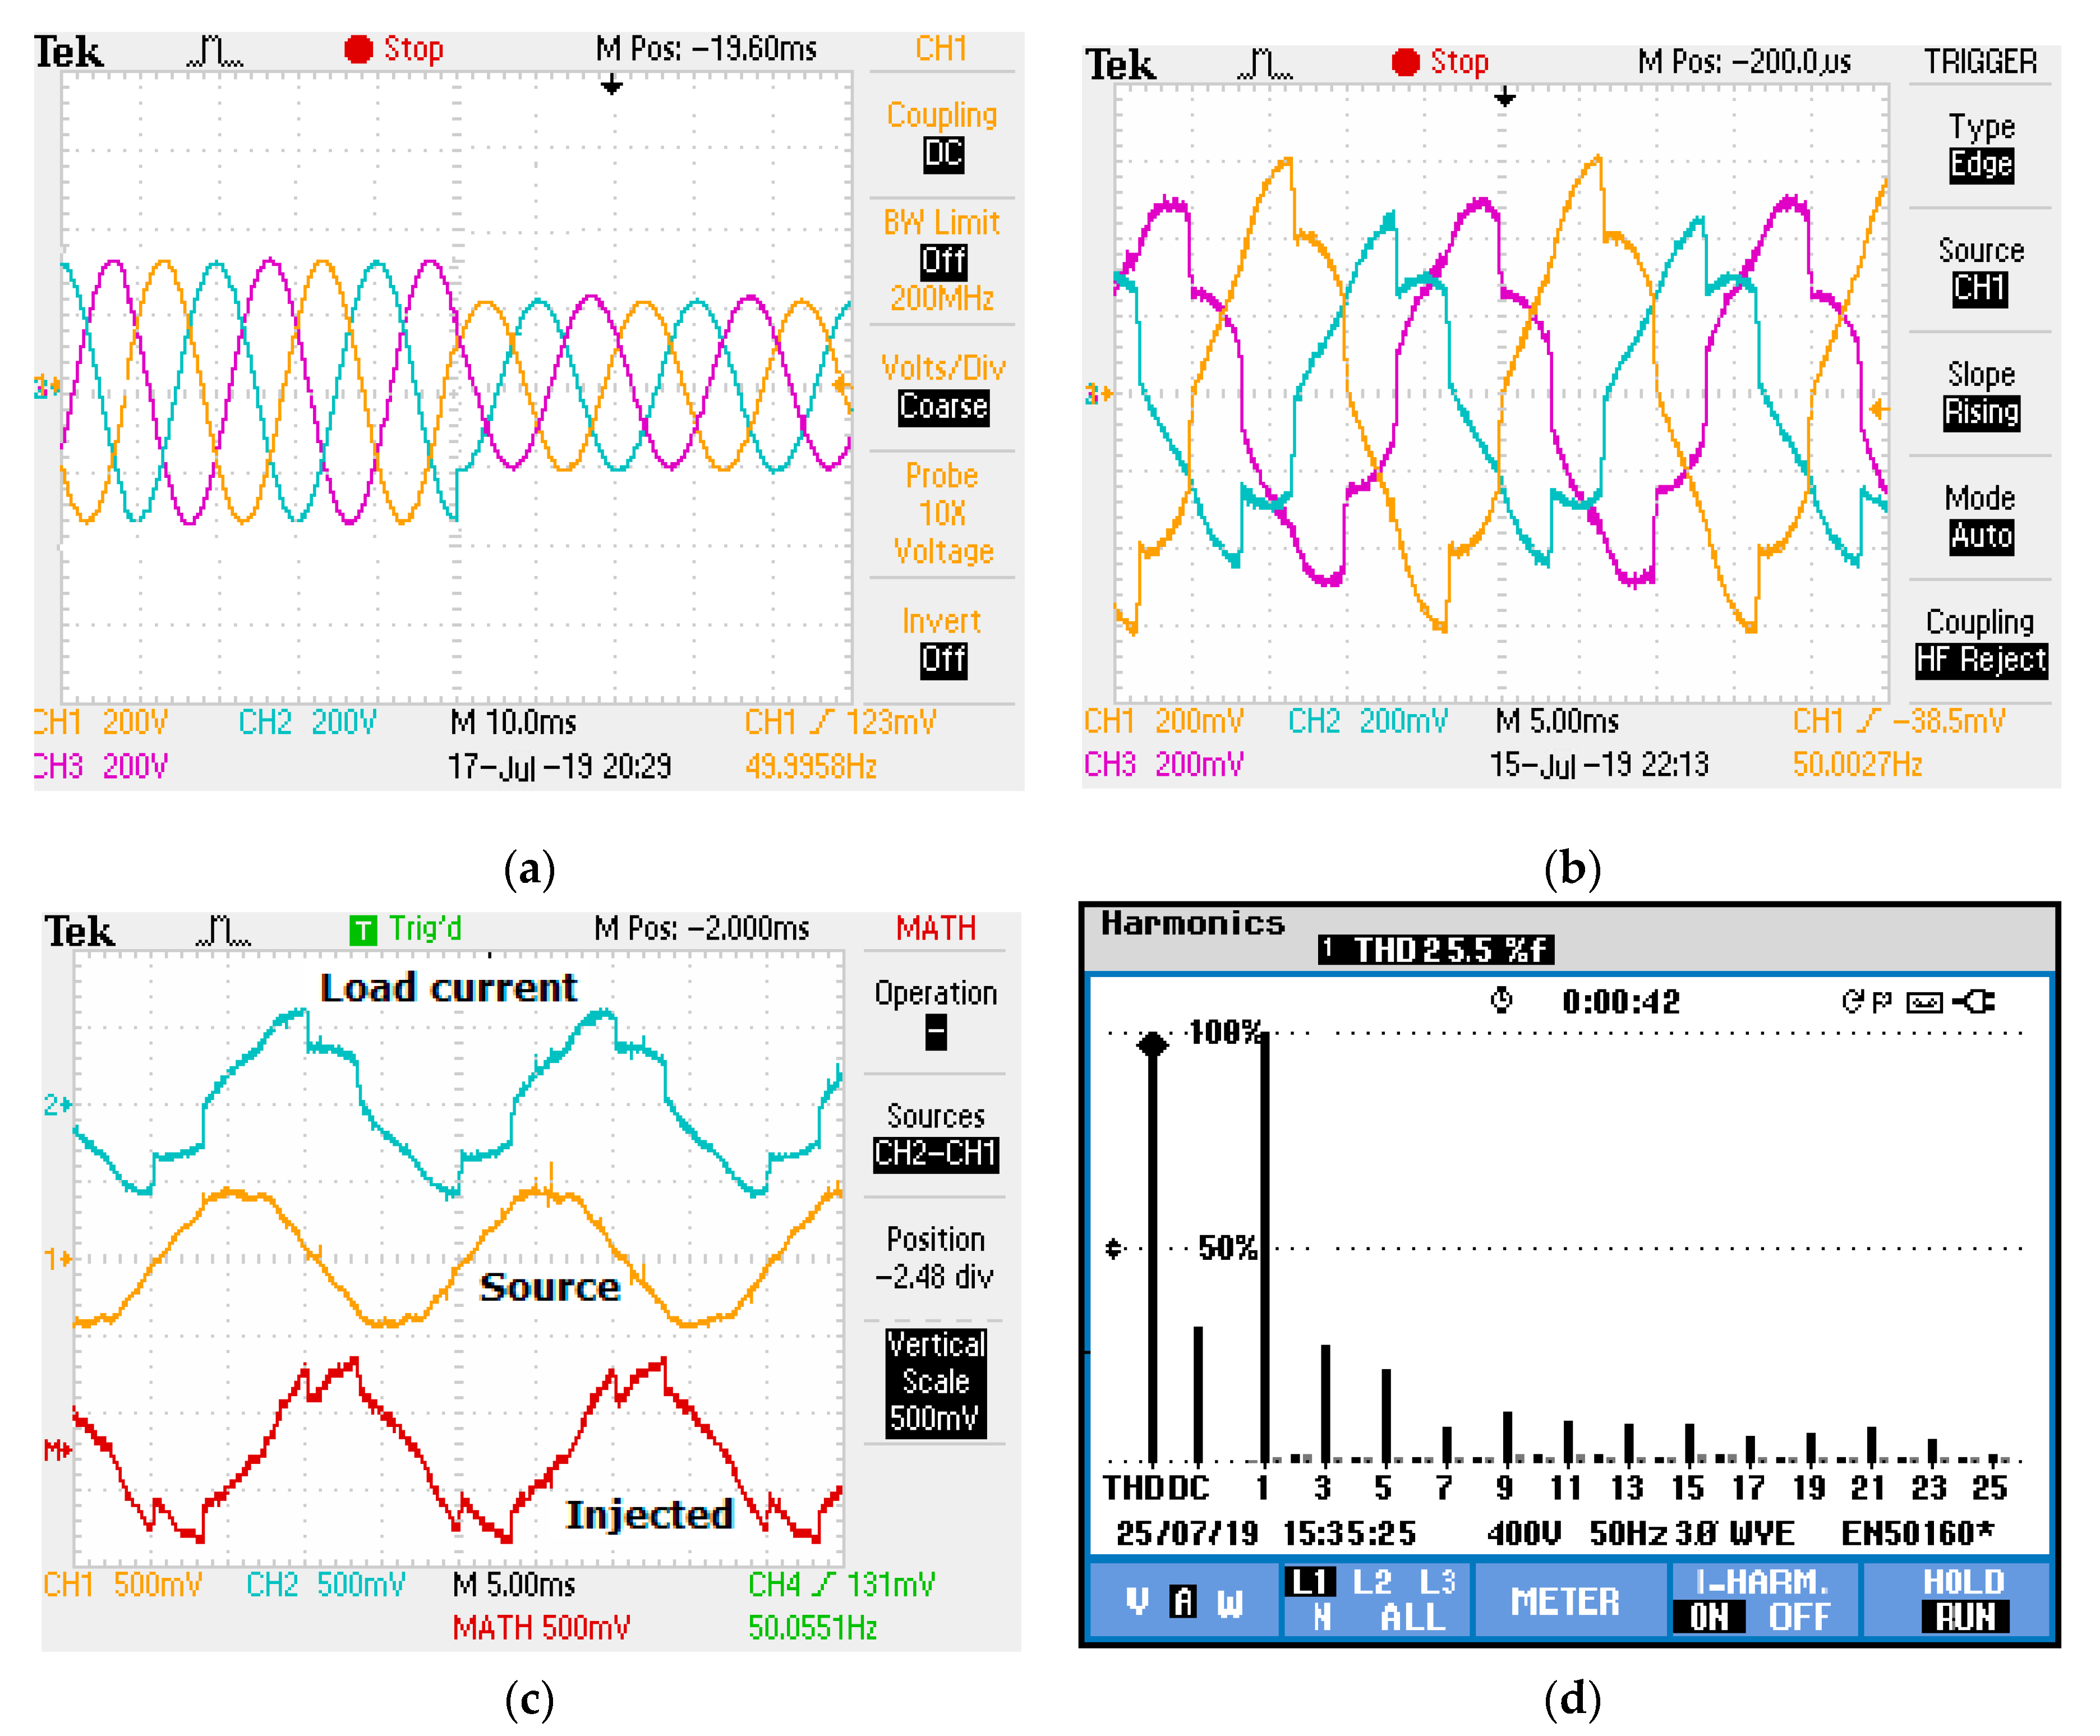Click the clock icon next to 0:00:42
This screenshot has width=2100, height=1736.
coord(1501,1001)
